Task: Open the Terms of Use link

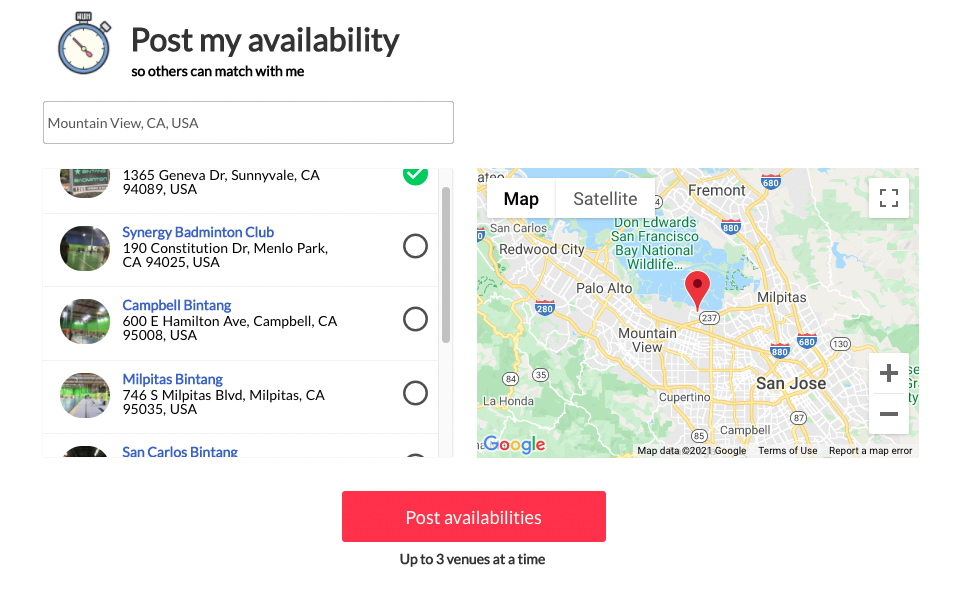Action: (787, 450)
